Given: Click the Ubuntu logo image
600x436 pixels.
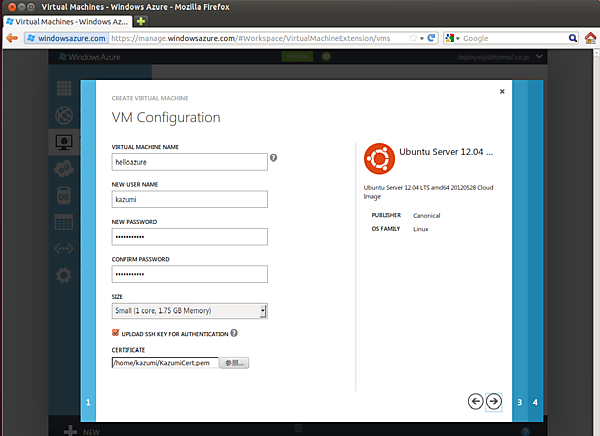Looking at the screenshot, I should point(377,158).
